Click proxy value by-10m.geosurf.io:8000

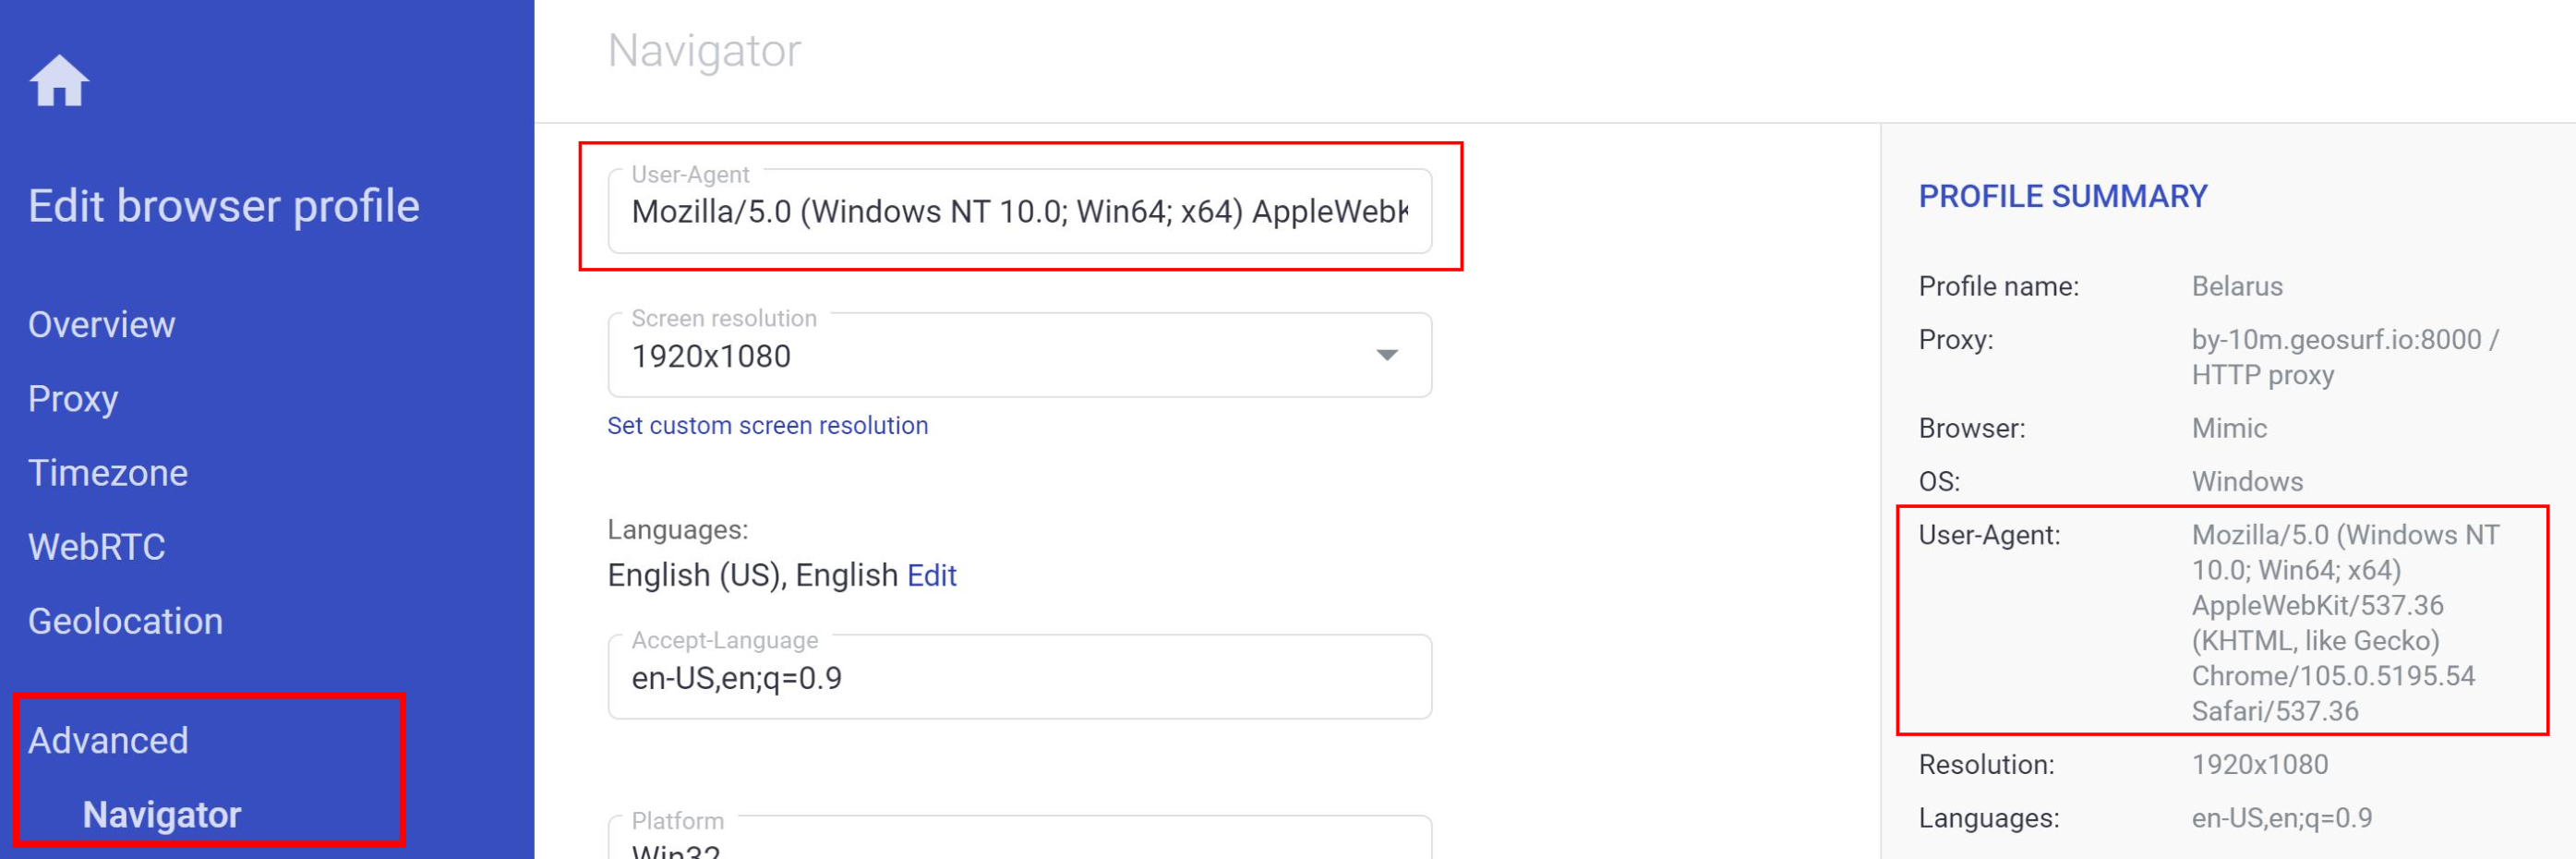pyautogui.click(x=2345, y=357)
